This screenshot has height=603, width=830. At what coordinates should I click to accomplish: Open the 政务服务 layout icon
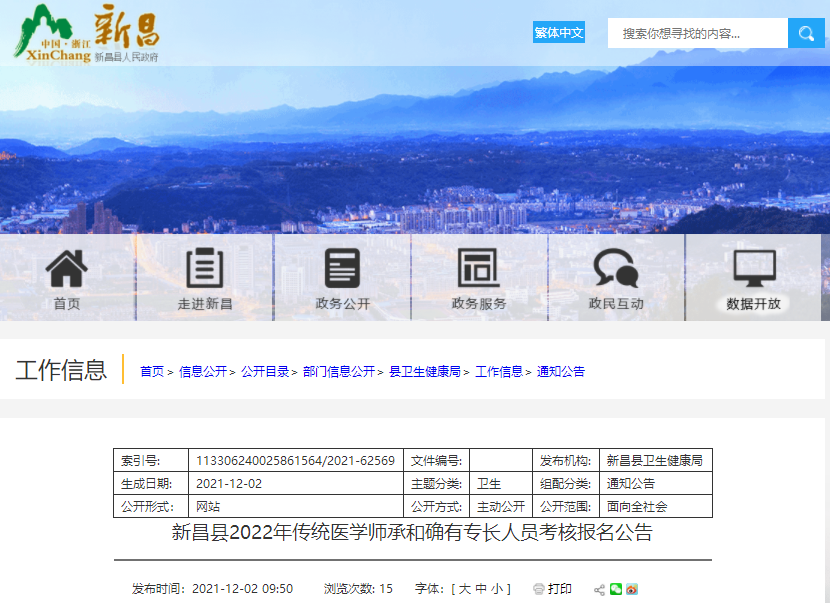[x=478, y=268]
